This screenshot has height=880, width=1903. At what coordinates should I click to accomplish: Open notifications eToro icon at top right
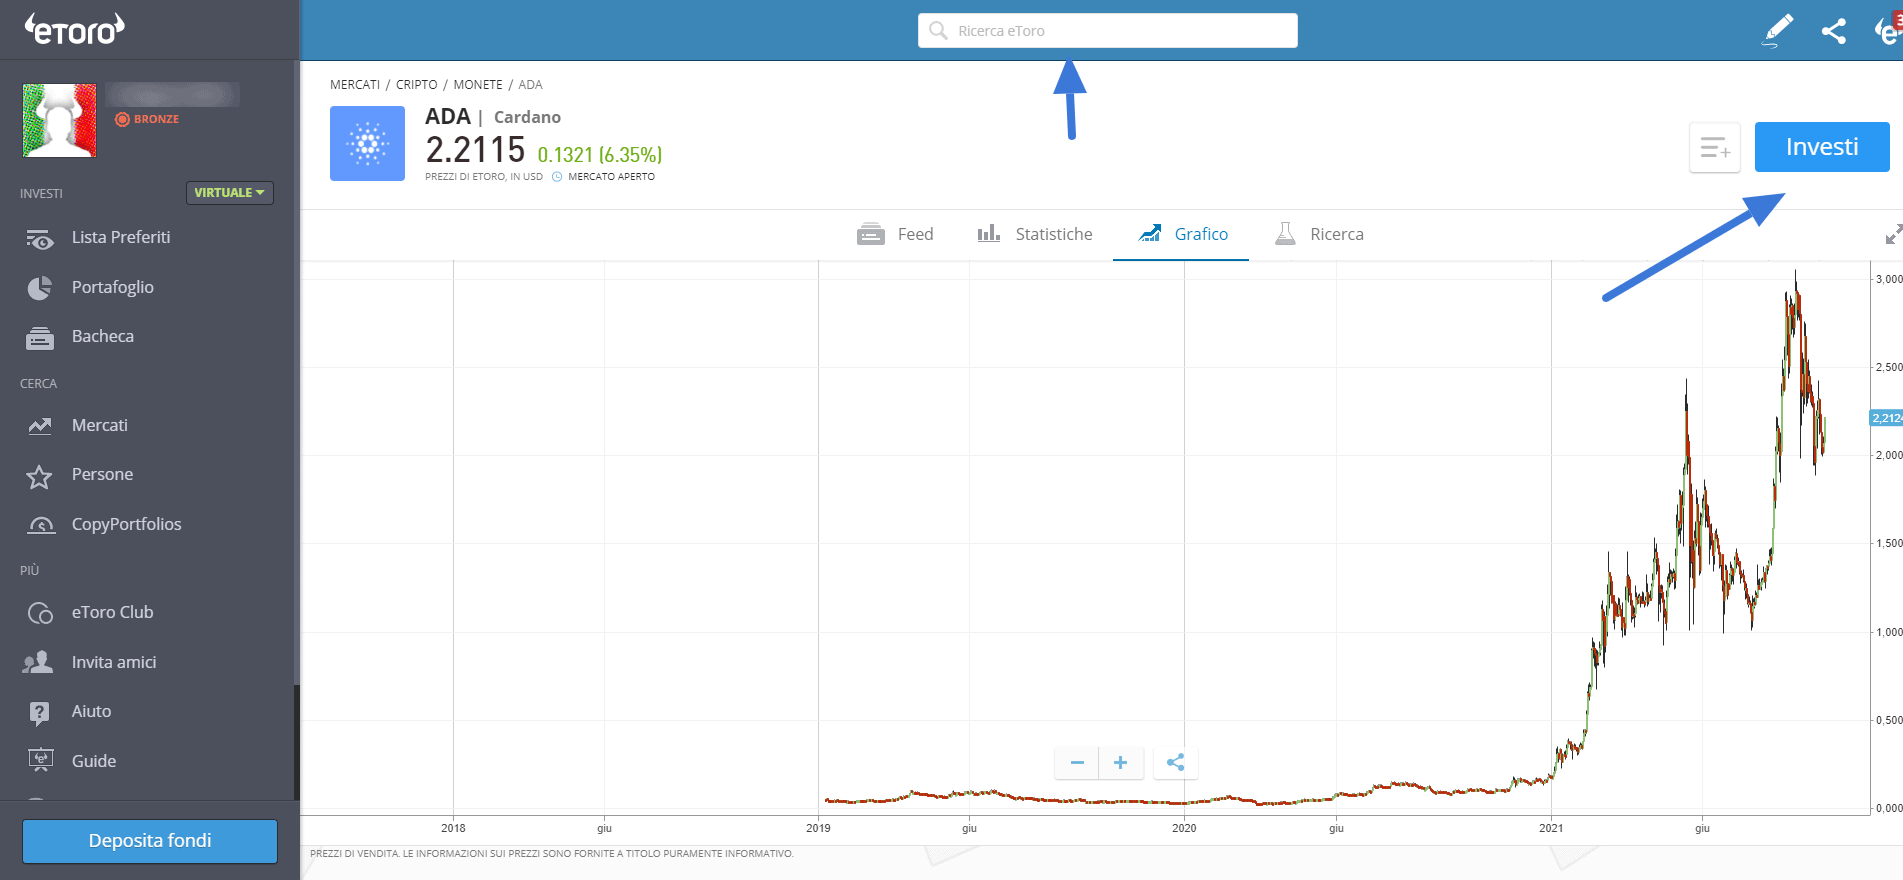tap(1888, 30)
